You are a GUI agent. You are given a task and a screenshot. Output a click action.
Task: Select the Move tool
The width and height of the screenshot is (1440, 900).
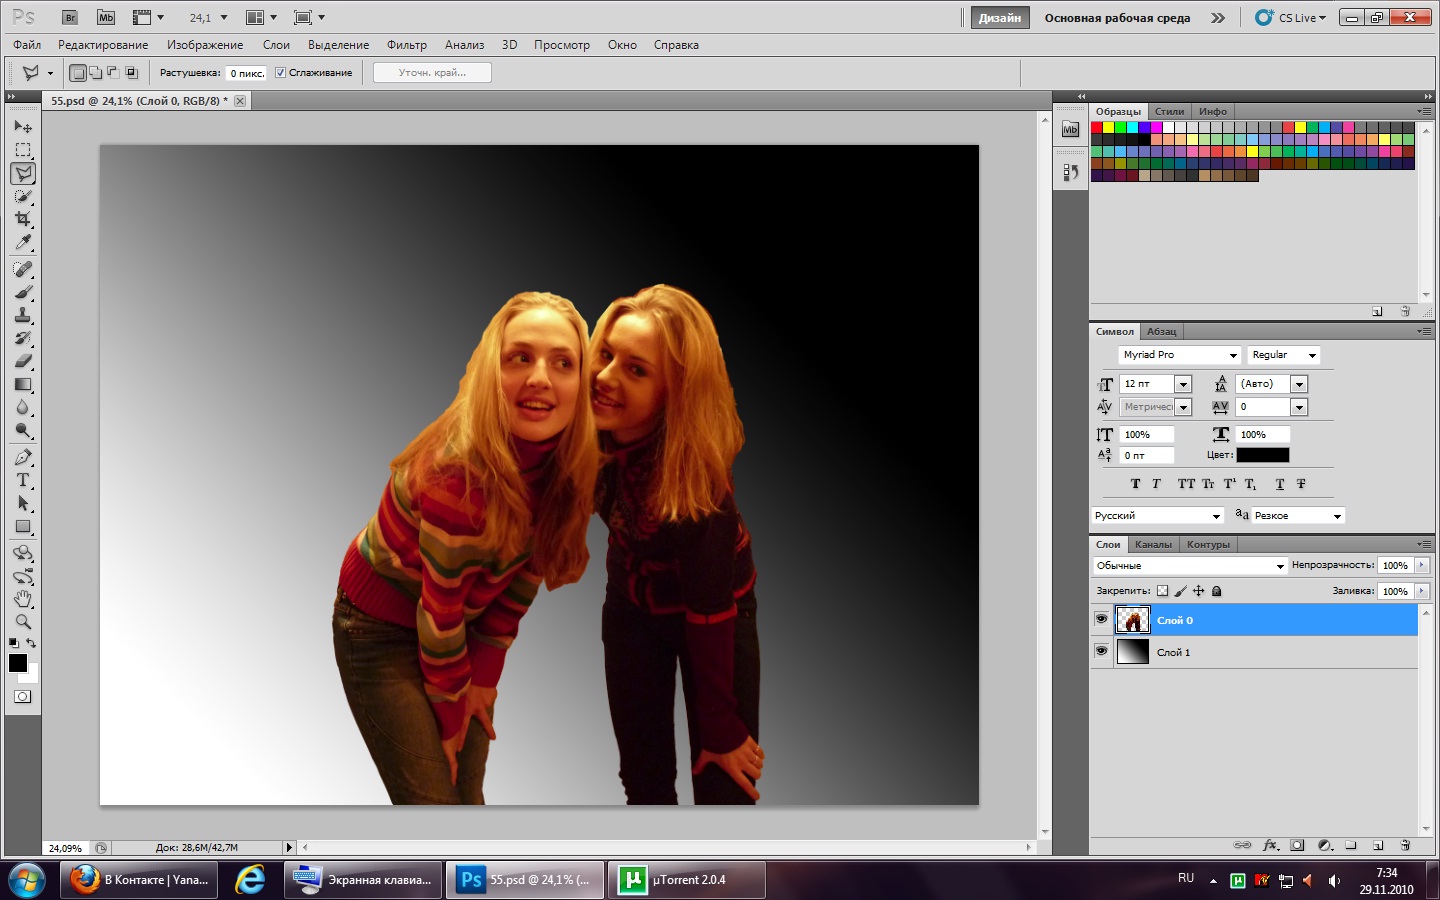[23, 127]
